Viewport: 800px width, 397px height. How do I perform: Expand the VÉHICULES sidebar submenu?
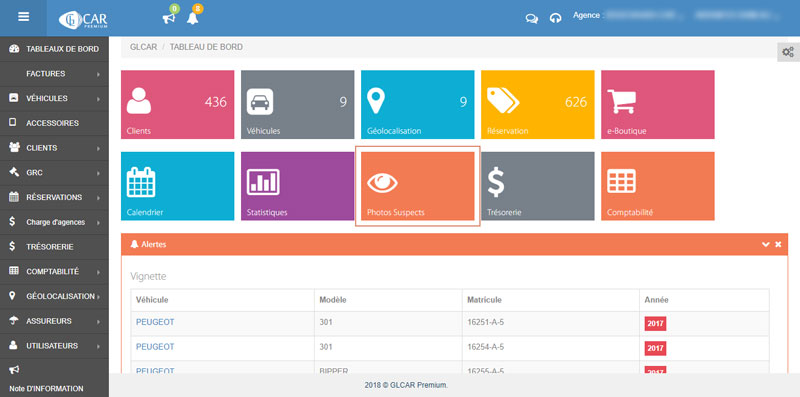click(x=54, y=98)
